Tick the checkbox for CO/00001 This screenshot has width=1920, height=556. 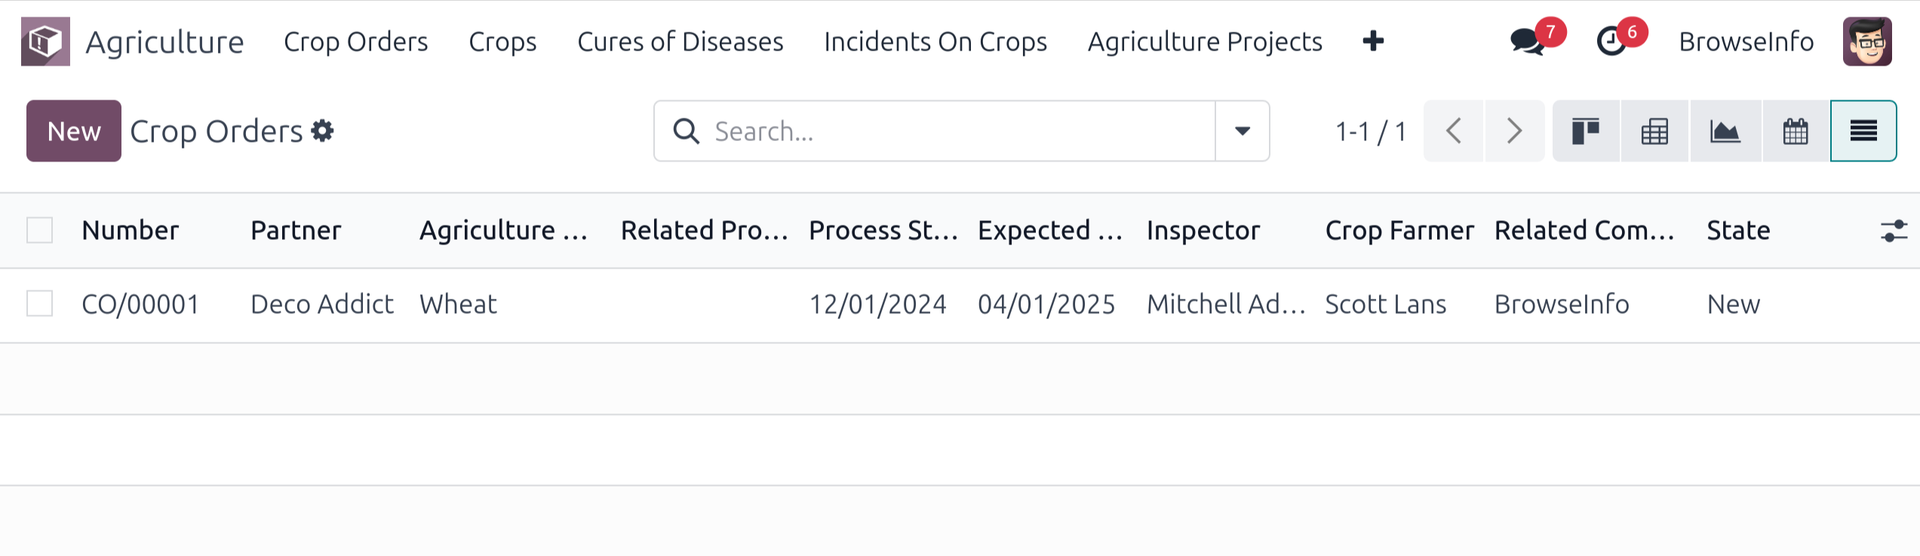(x=40, y=304)
